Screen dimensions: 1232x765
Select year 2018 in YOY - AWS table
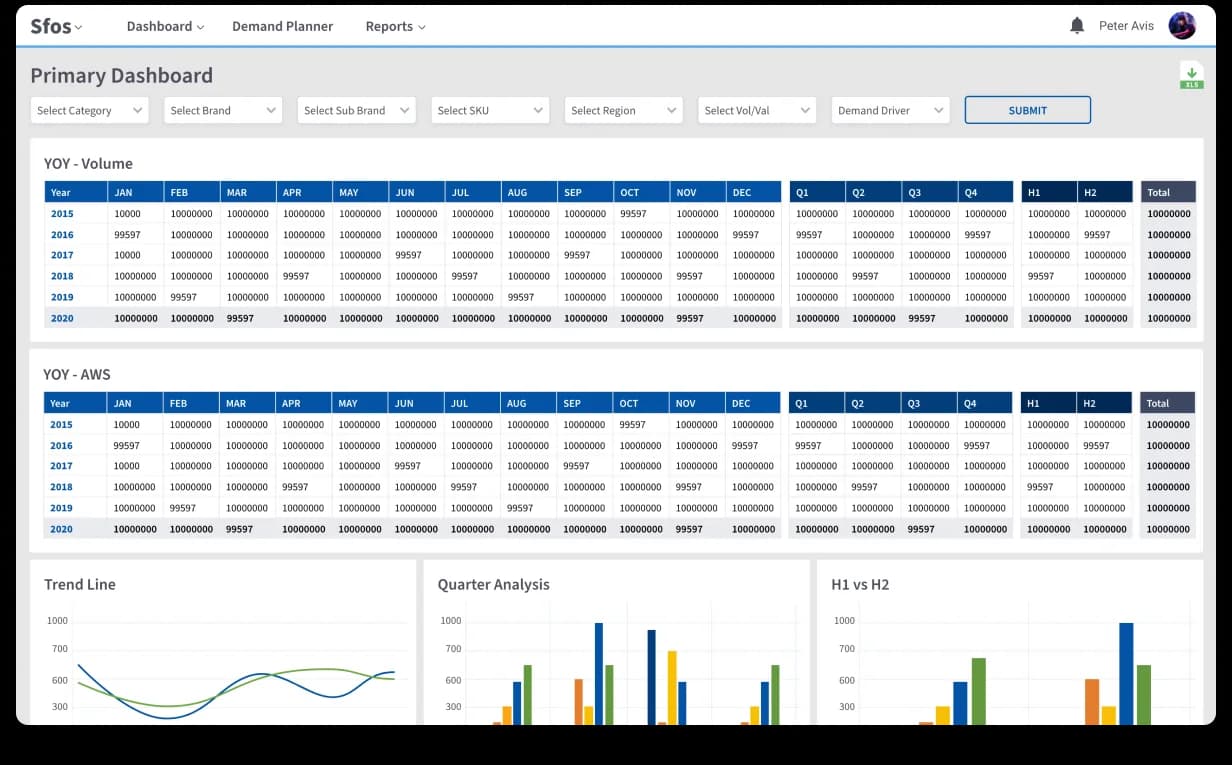point(61,487)
